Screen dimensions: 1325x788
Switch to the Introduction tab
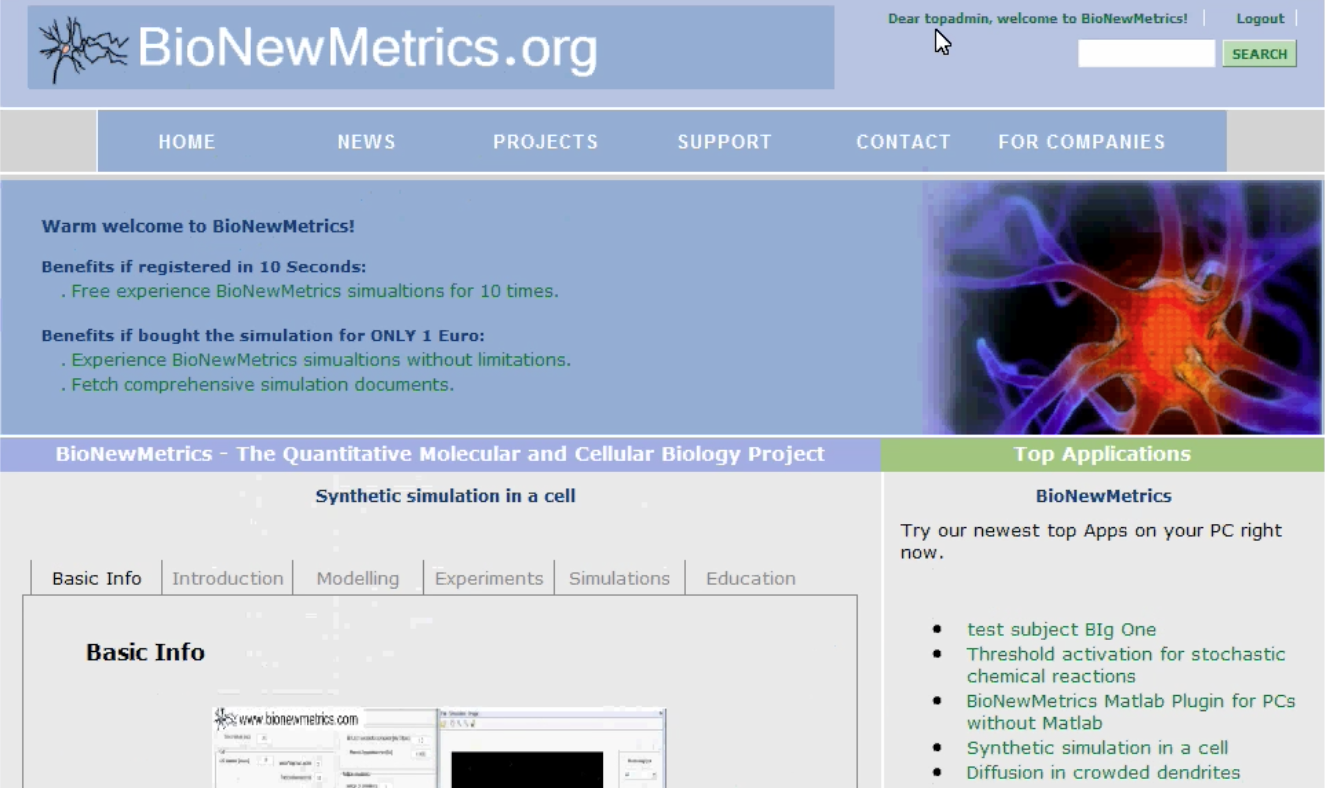227,578
